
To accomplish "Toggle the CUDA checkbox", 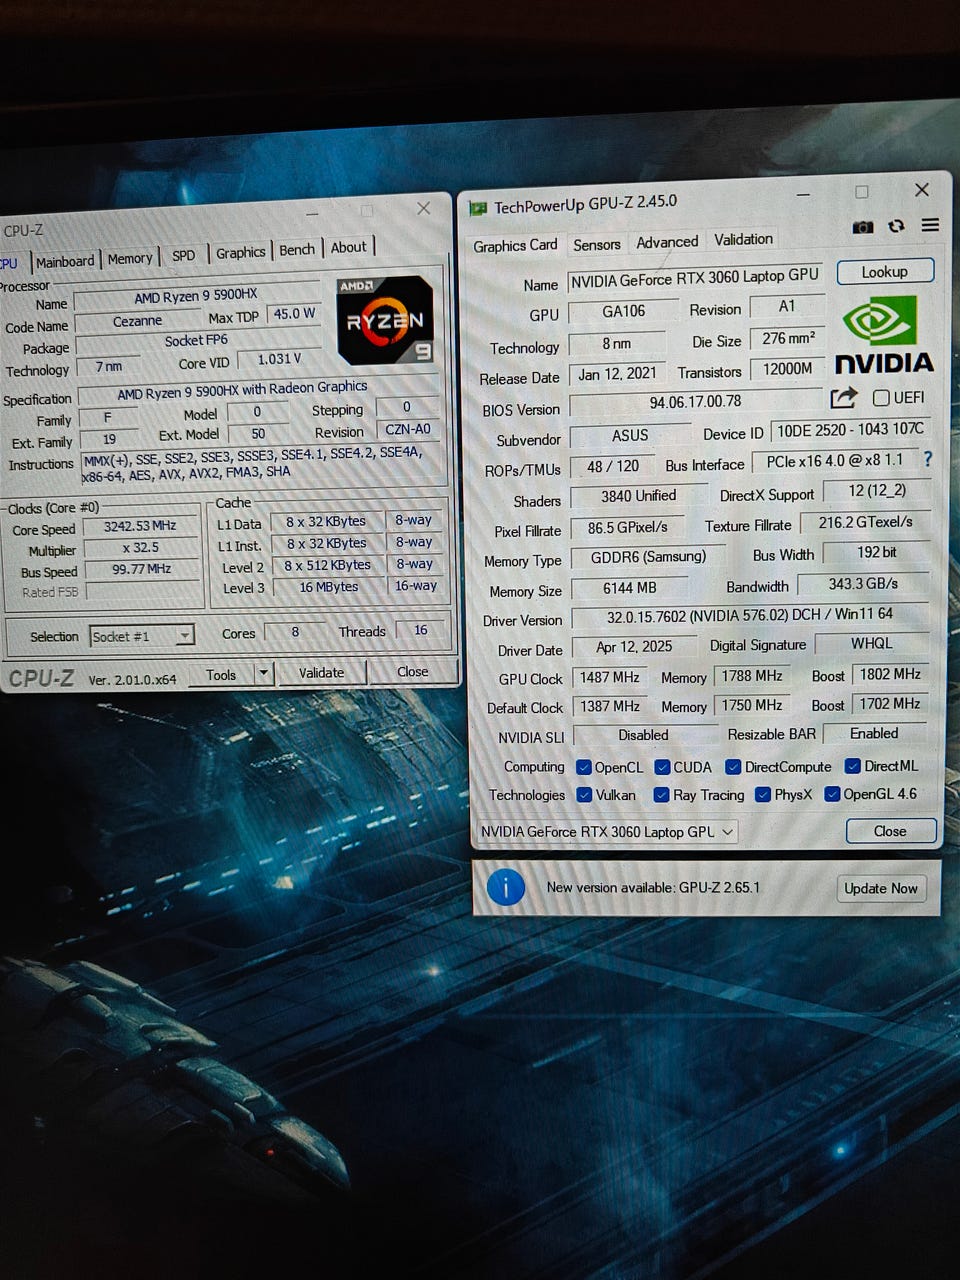I will coord(662,767).
